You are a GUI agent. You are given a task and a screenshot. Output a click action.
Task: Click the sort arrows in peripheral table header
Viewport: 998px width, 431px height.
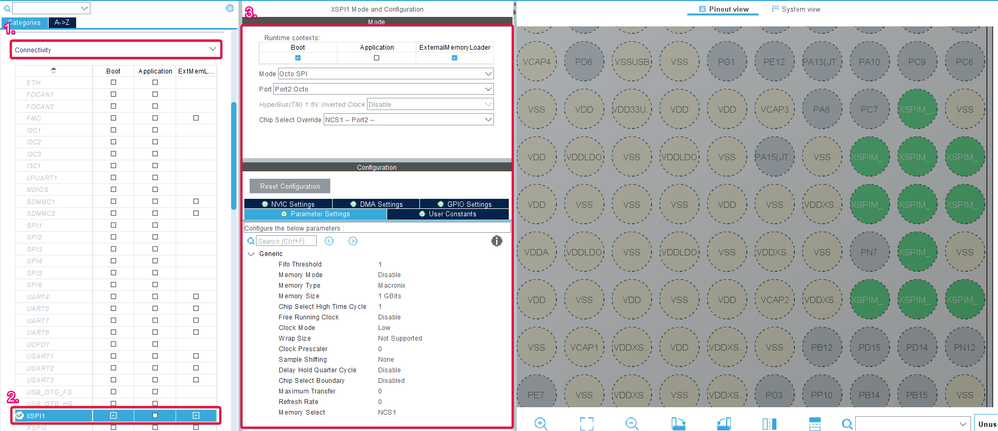(53, 71)
